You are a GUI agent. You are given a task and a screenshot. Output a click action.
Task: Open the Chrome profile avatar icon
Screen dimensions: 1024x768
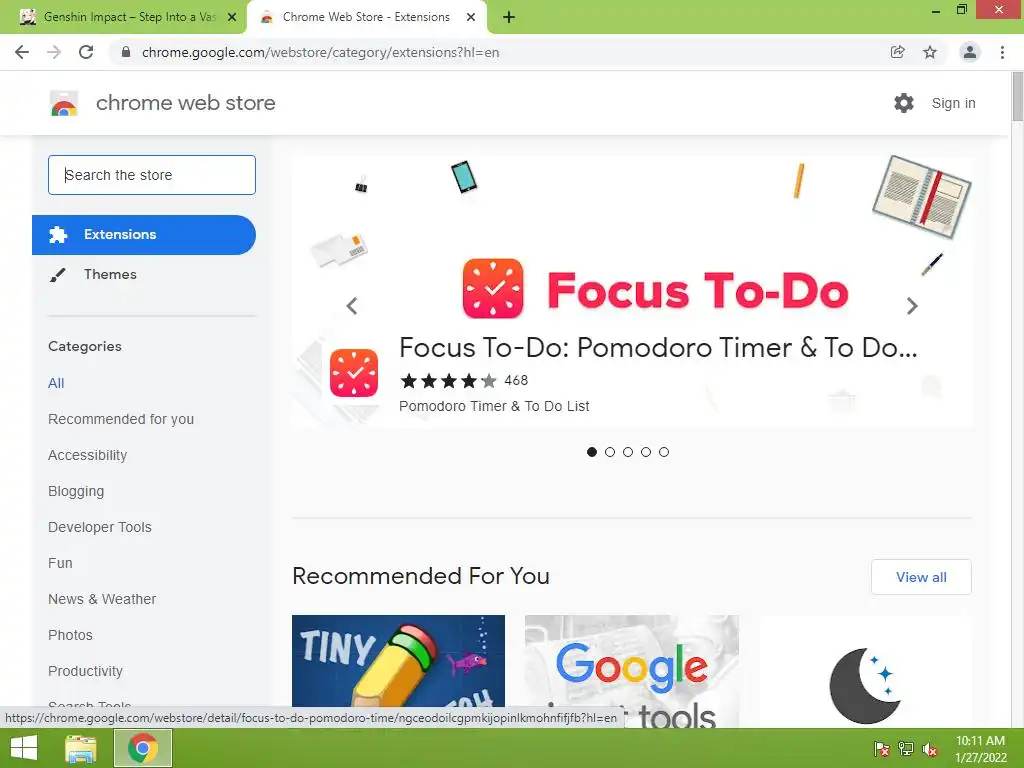(x=970, y=52)
